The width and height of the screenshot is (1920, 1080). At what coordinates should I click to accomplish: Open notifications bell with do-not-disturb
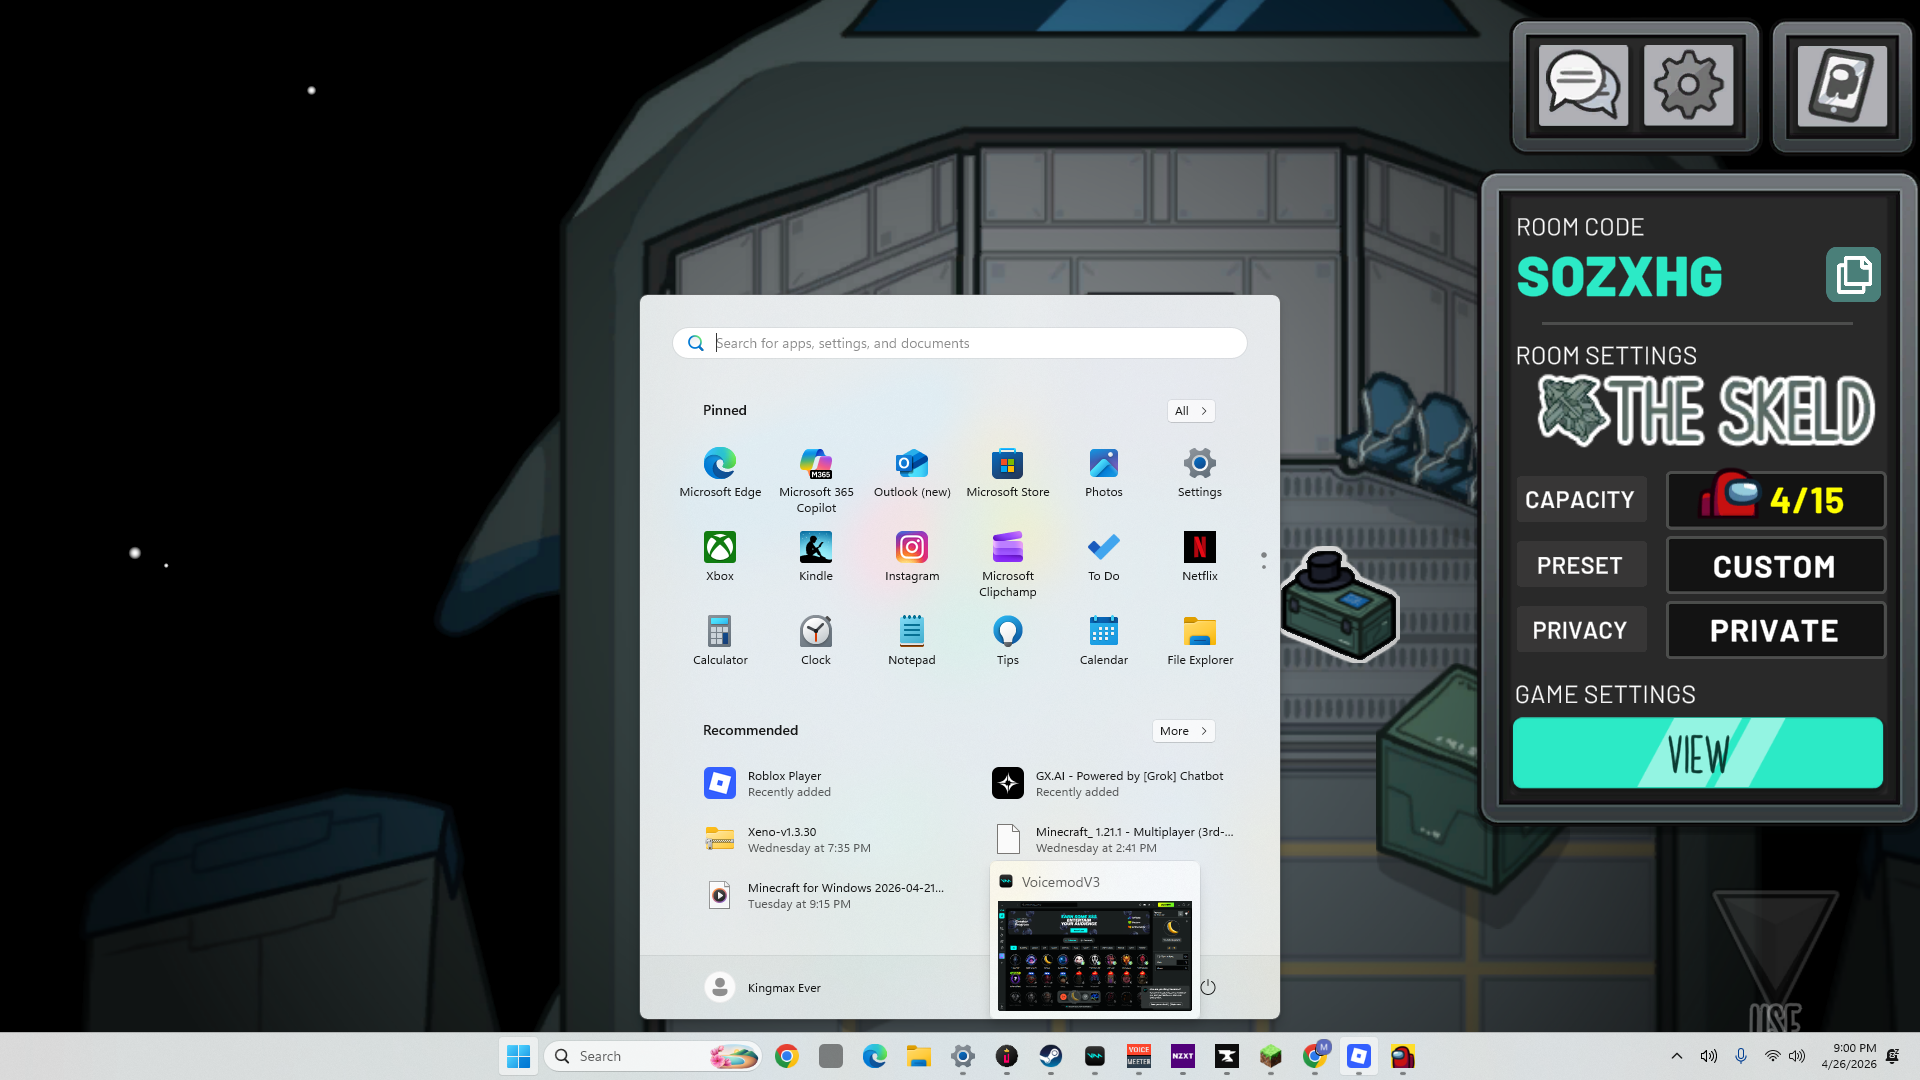point(1892,1056)
